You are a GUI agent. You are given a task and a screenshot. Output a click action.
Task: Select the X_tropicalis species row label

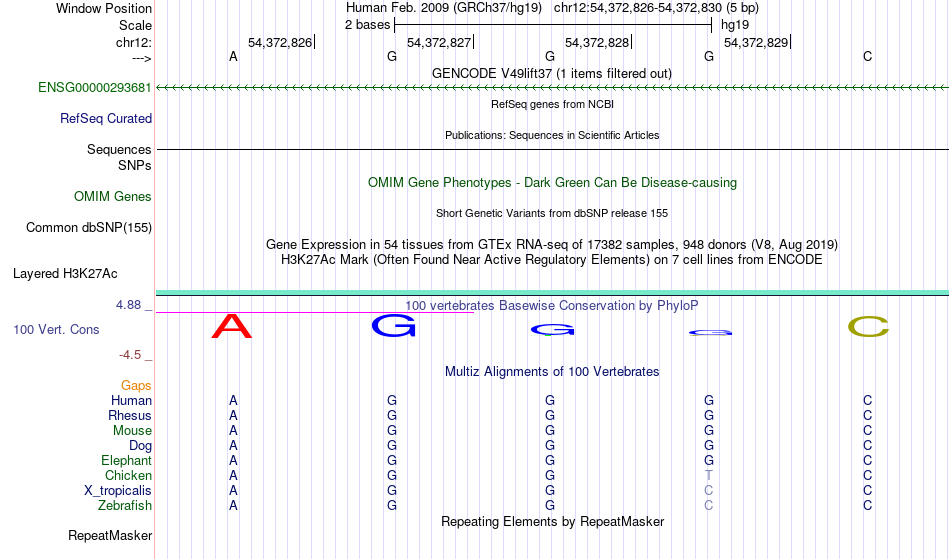click(x=118, y=491)
